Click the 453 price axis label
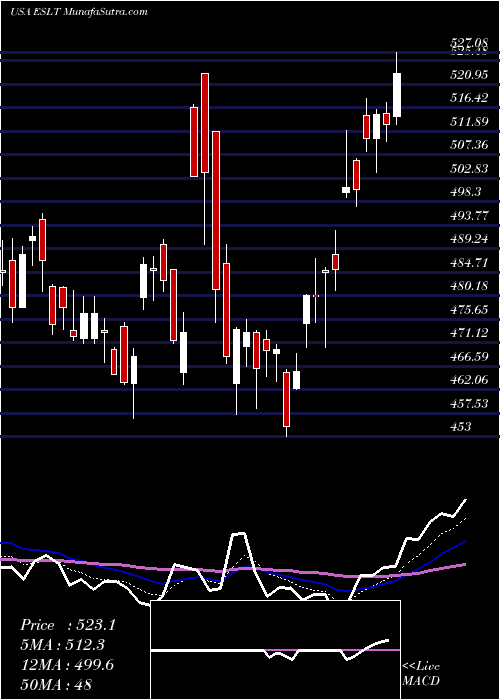 click(x=460, y=427)
